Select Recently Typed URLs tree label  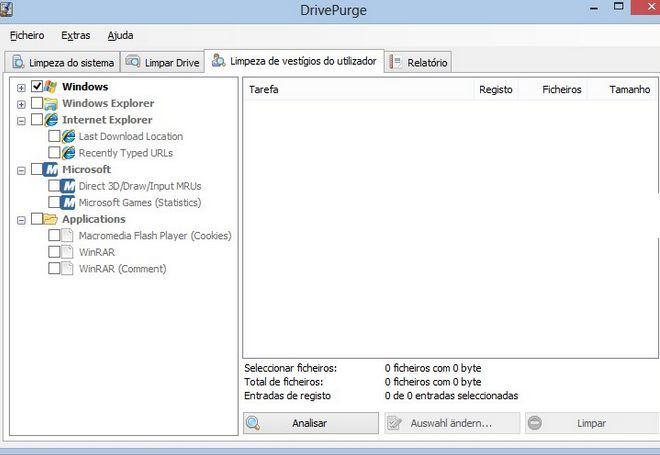[x=126, y=153]
